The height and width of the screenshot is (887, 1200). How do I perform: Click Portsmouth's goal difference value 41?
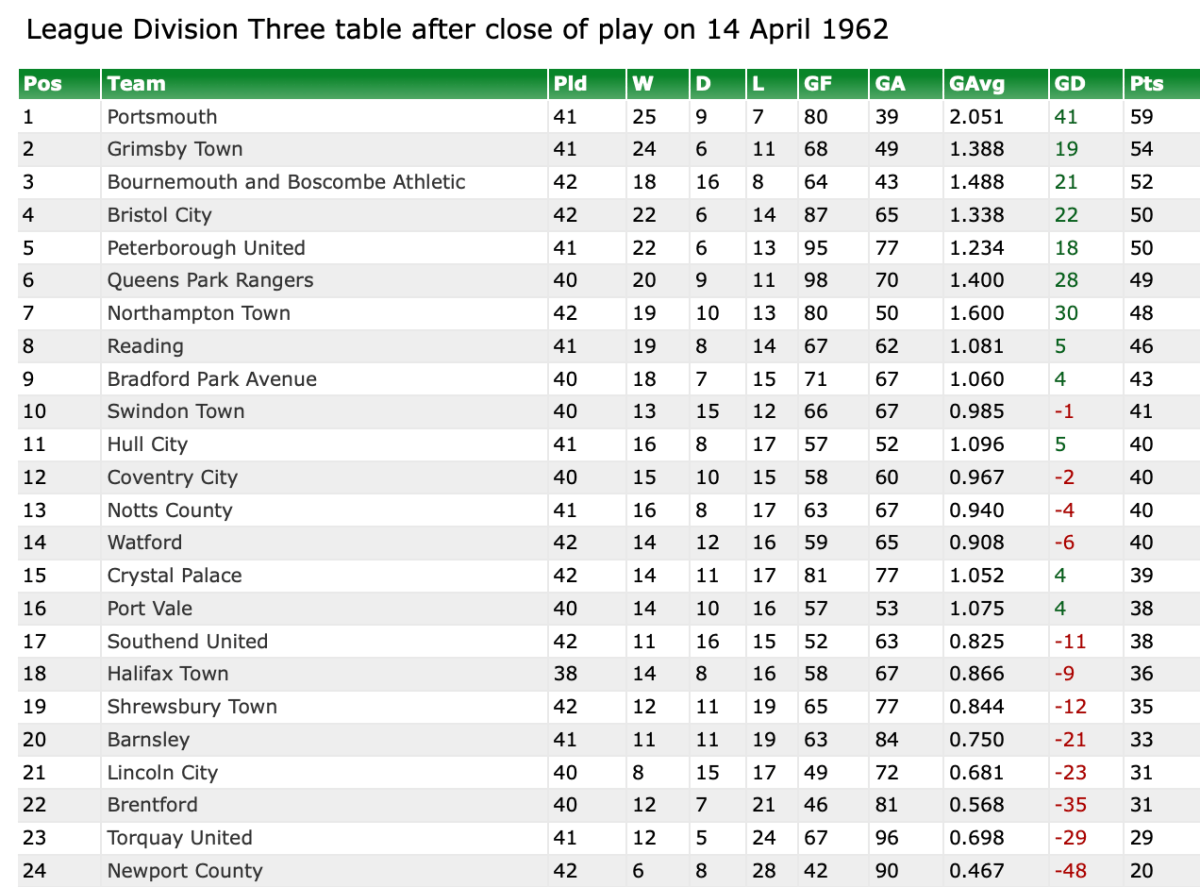(x=1066, y=116)
